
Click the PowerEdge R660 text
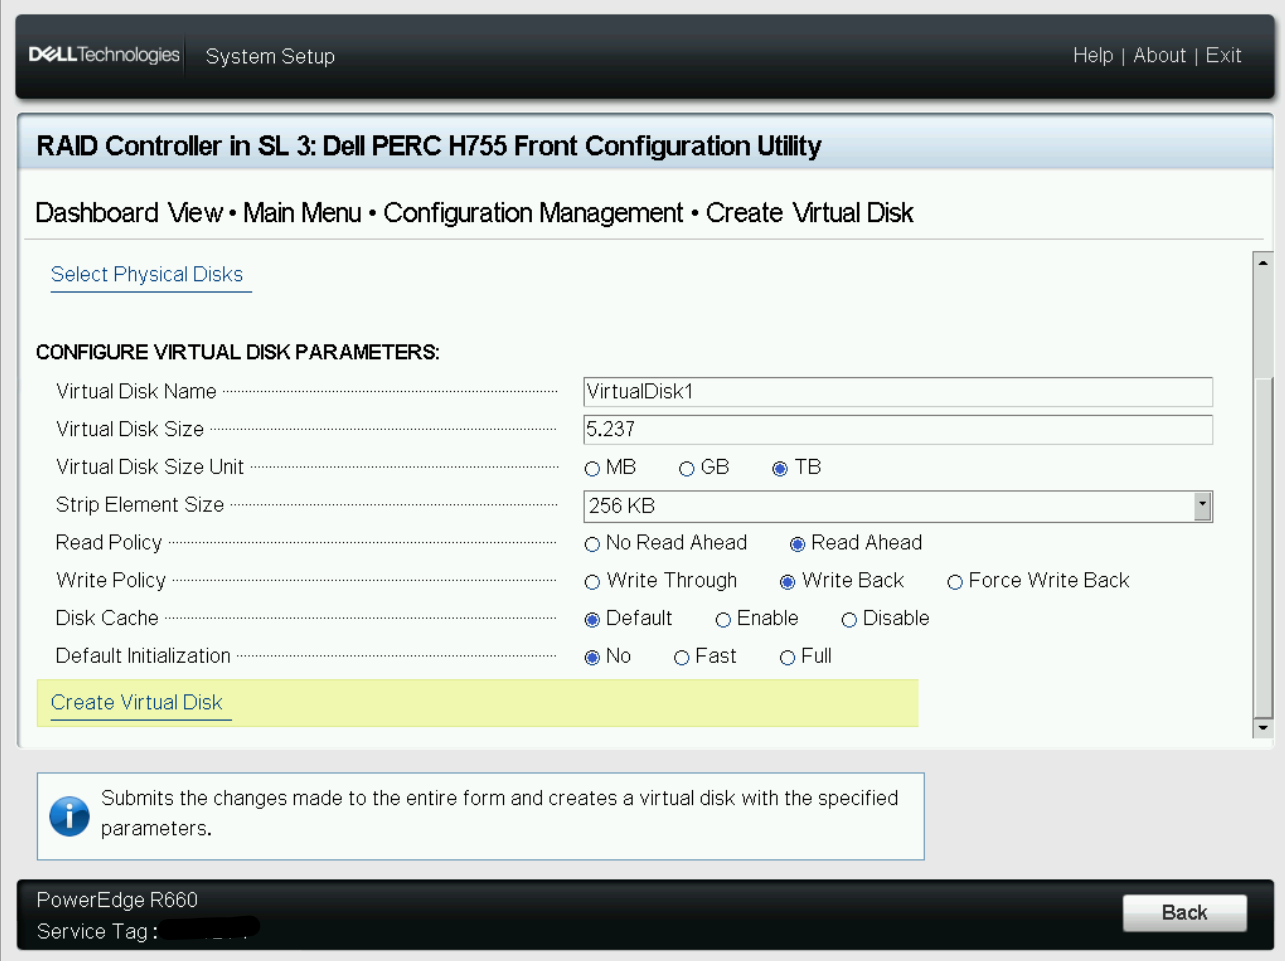(117, 899)
